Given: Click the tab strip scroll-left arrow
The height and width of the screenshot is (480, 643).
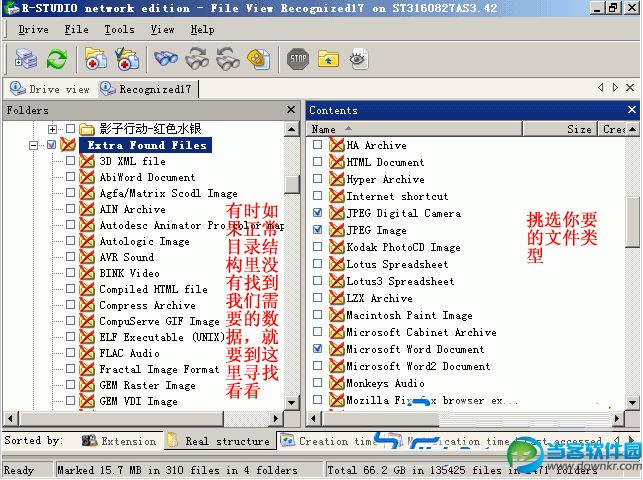Looking at the screenshot, I should tap(601, 87).
